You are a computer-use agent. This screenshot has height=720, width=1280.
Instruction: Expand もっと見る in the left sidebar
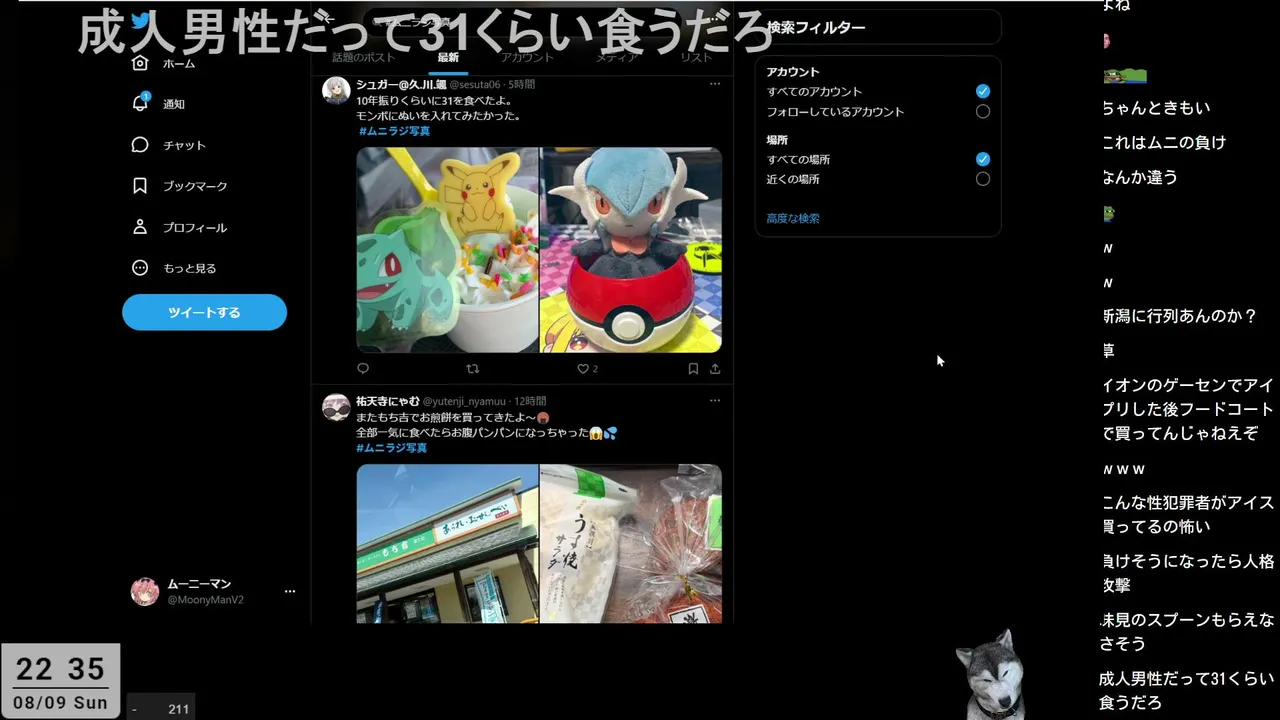point(175,268)
